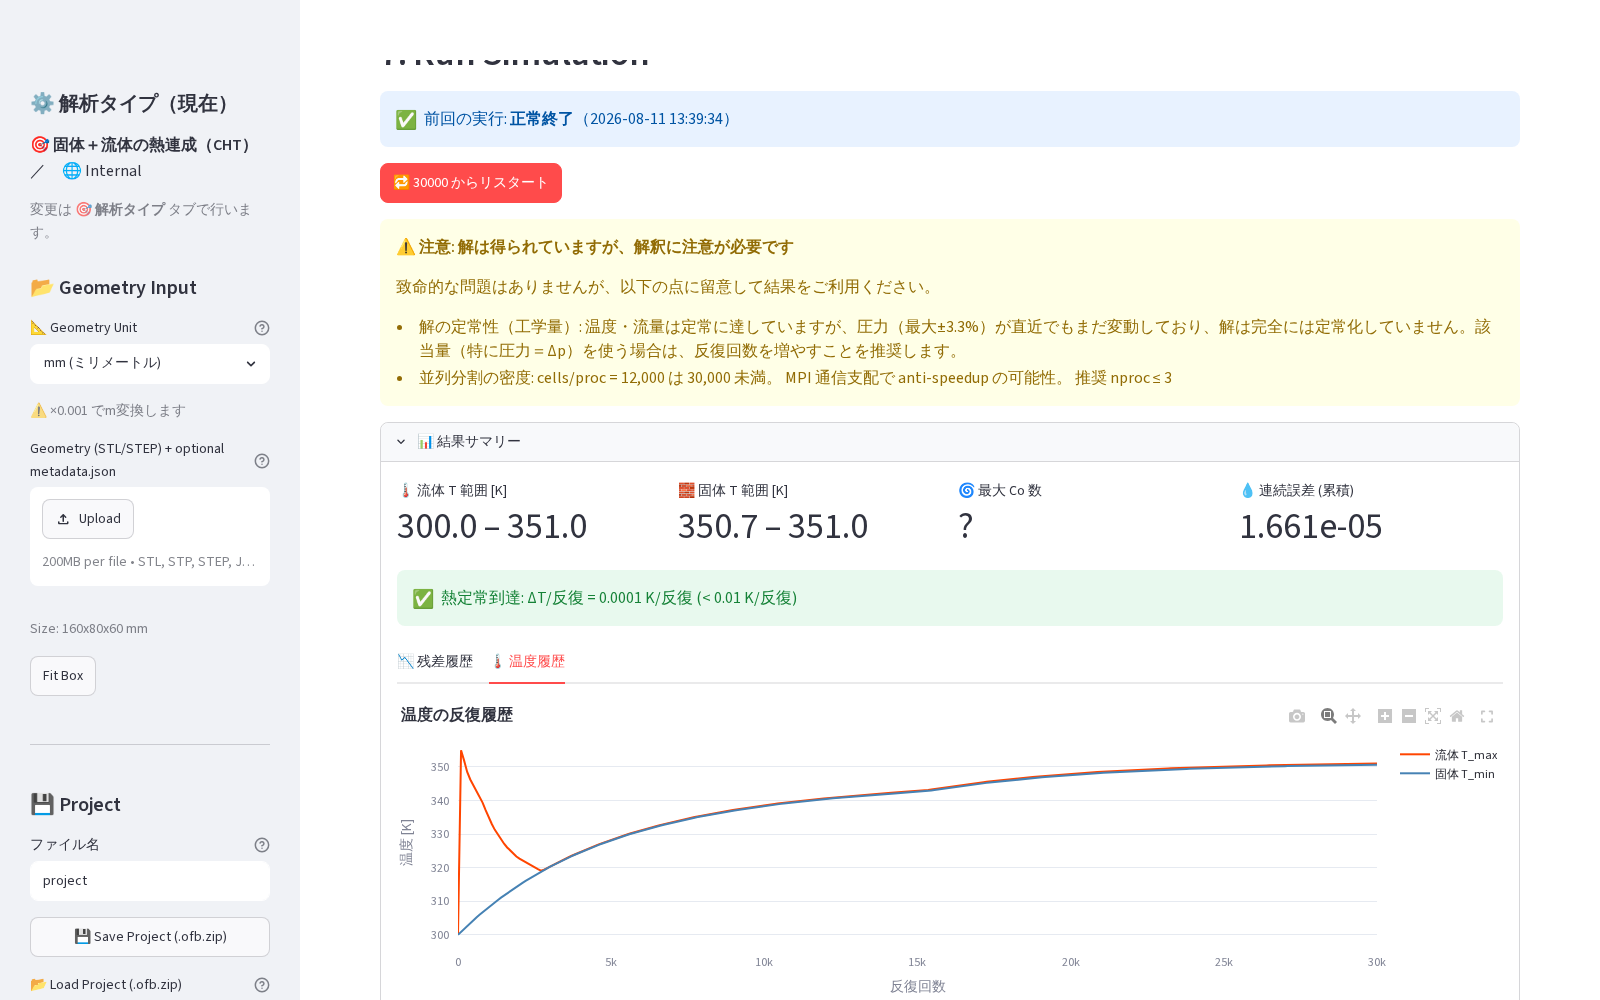Show help for Geometry STL/STEP upload
Viewport: 1600px width, 1000px height.
click(262, 461)
